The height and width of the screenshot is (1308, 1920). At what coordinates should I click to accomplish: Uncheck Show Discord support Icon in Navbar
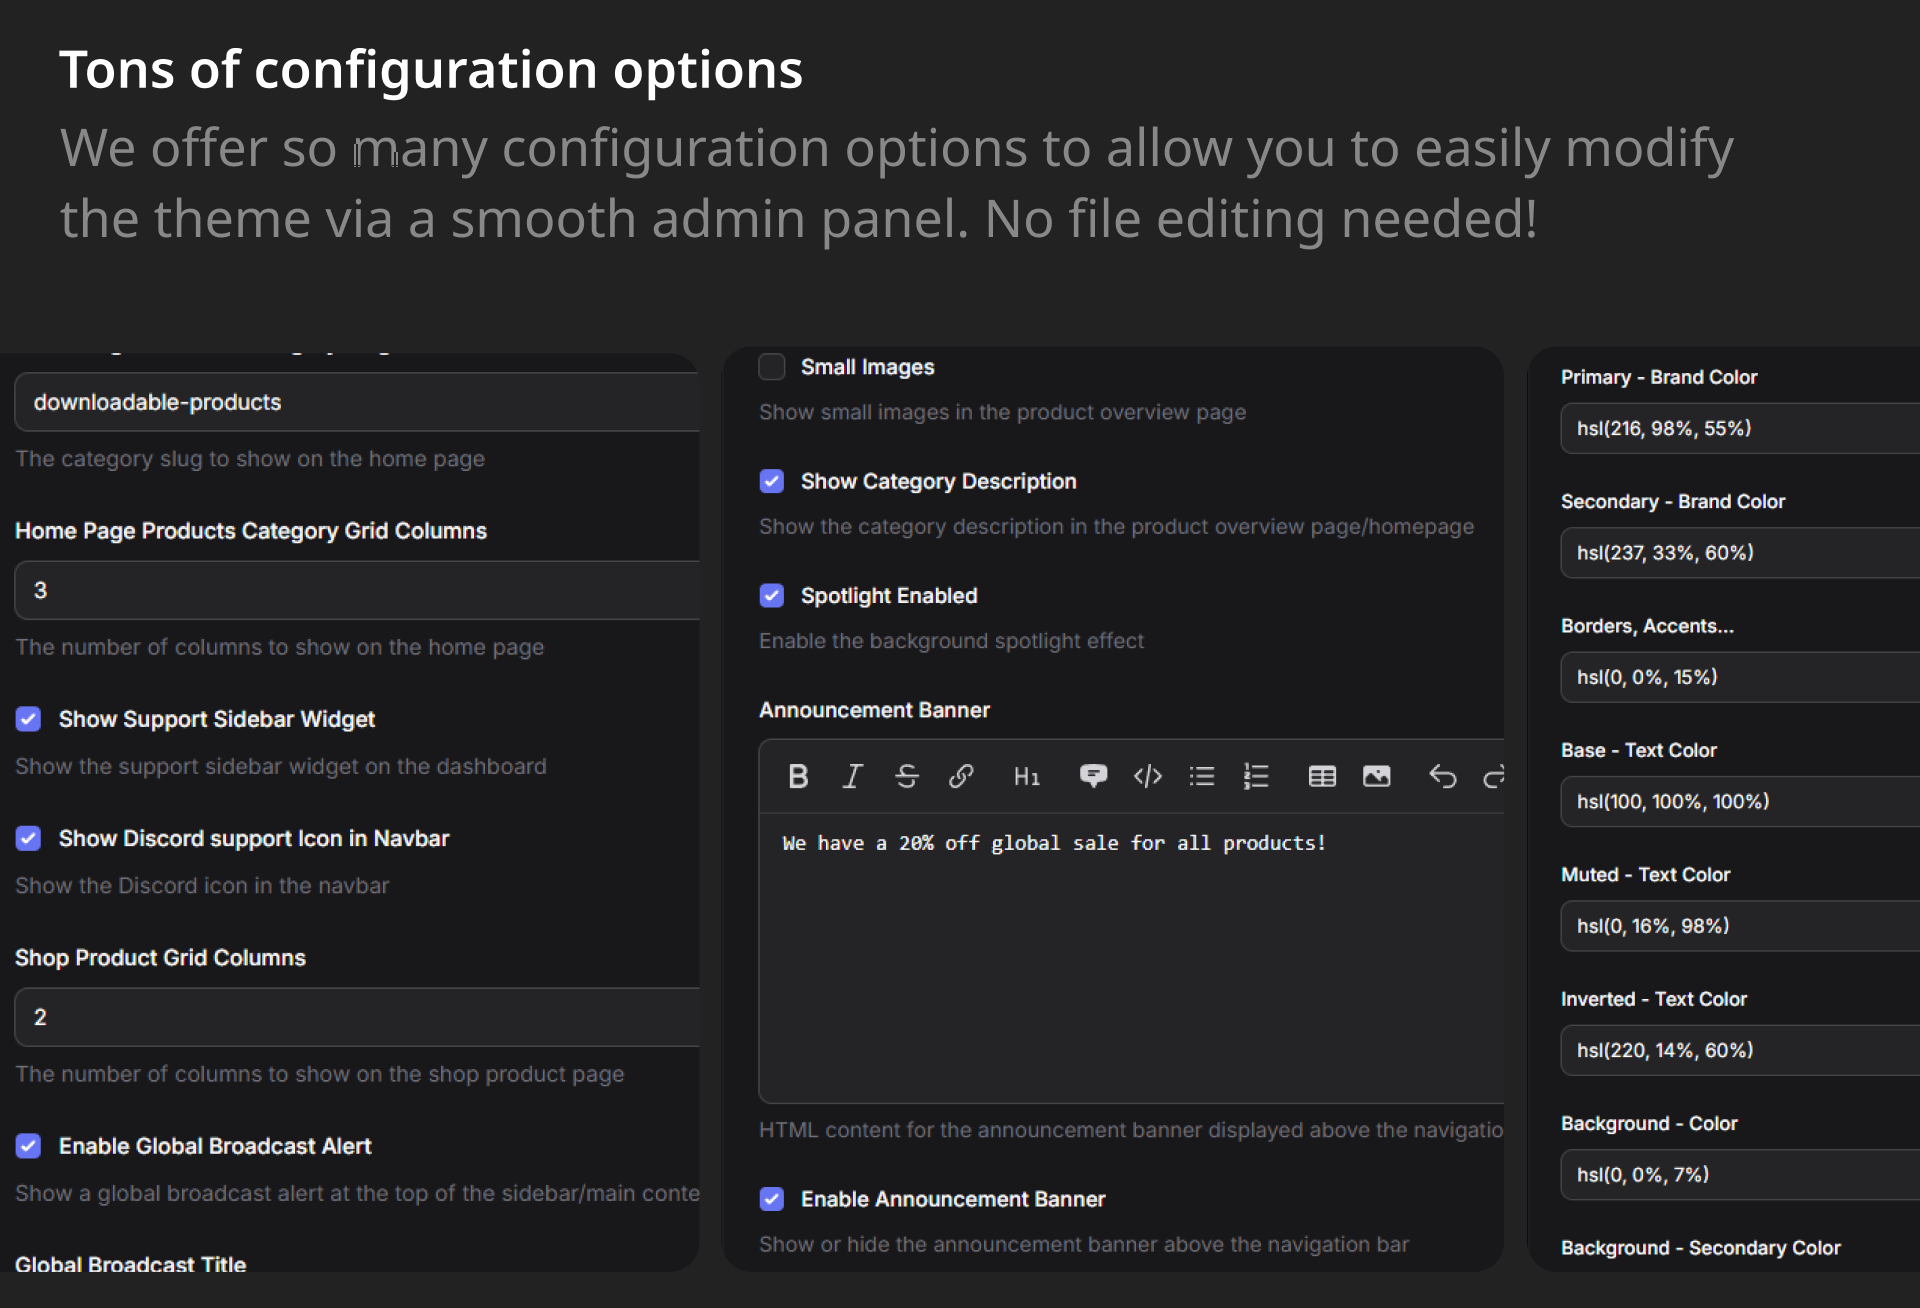(x=29, y=838)
